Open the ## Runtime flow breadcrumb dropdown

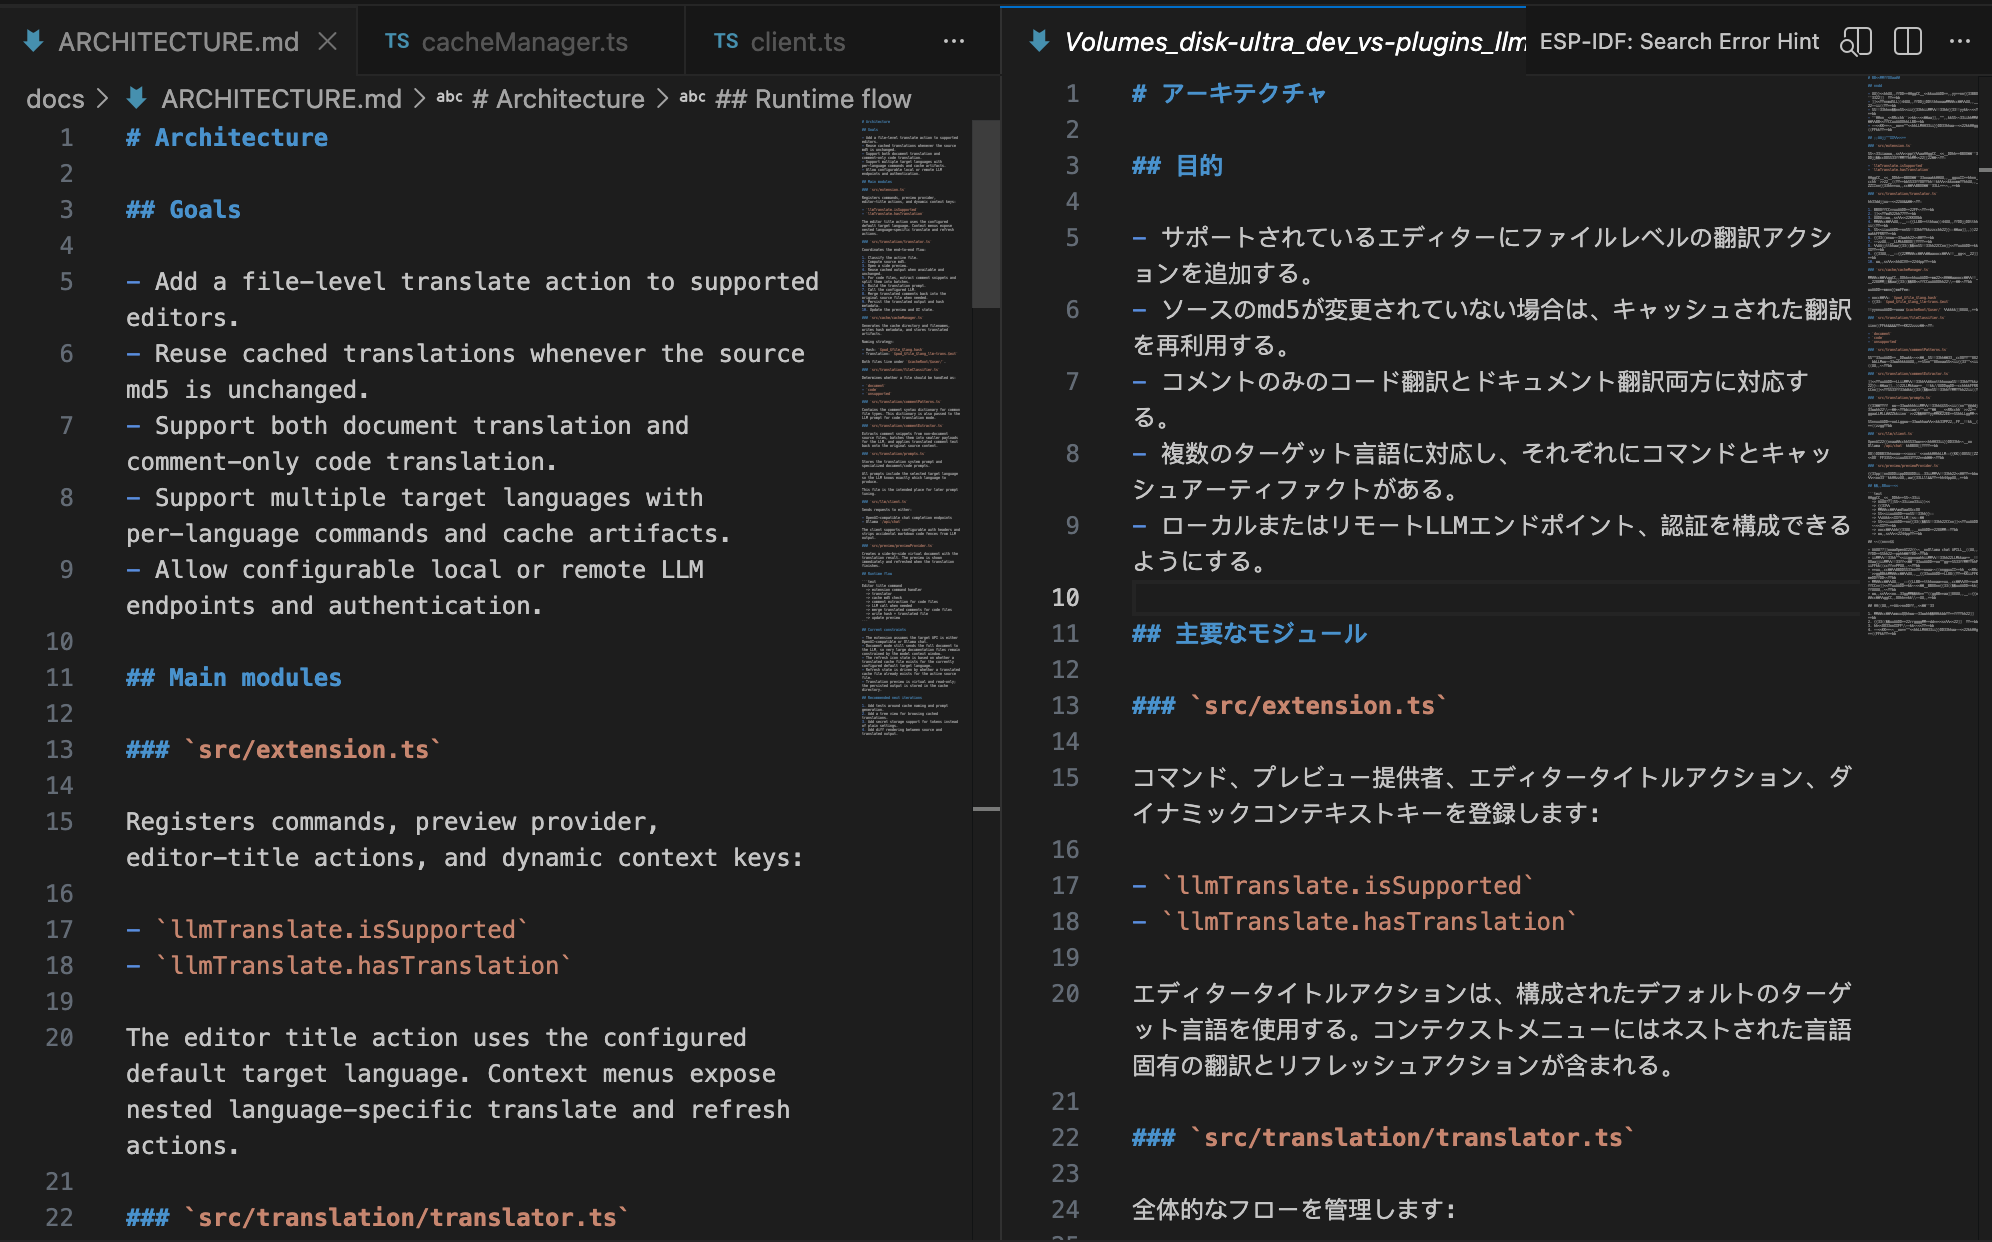(813, 98)
